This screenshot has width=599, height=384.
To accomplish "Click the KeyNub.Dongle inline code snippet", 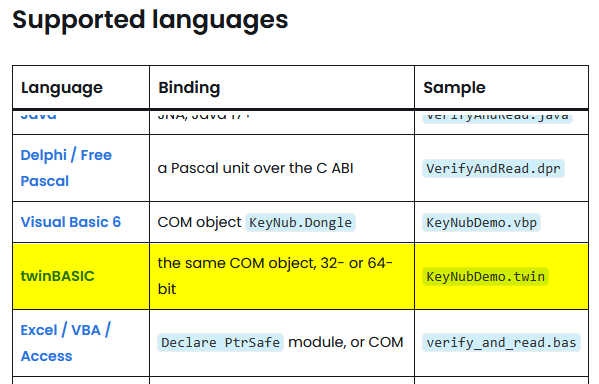I will point(300,222).
